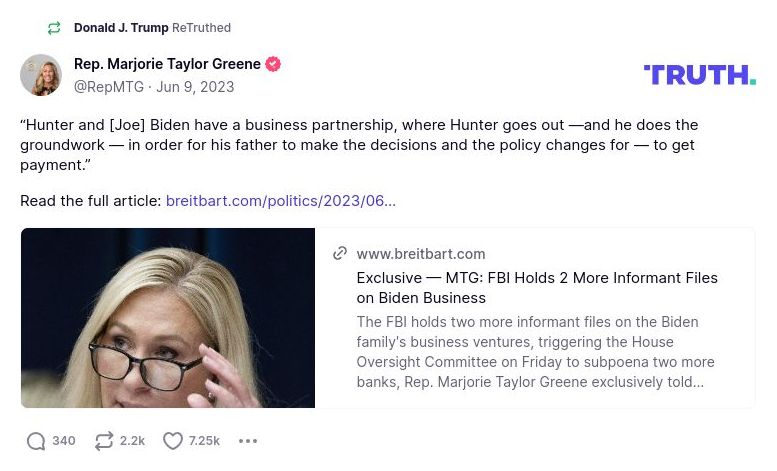
Task: Click the Donald J. Trump name
Action: [x=120, y=28]
